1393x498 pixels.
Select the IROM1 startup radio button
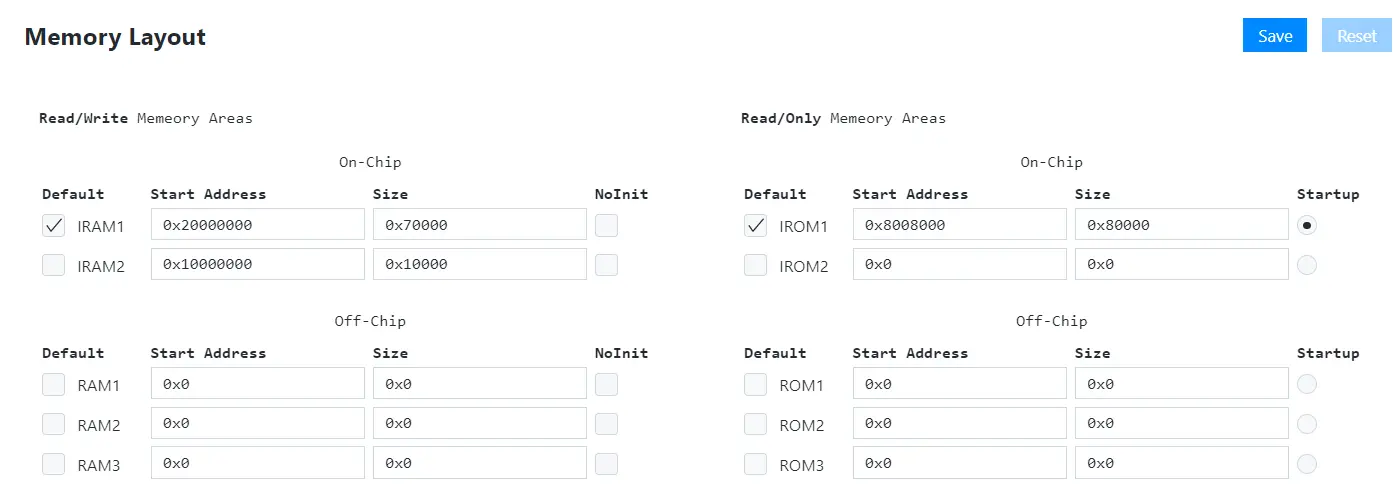pyautogui.click(x=1307, y=225)
